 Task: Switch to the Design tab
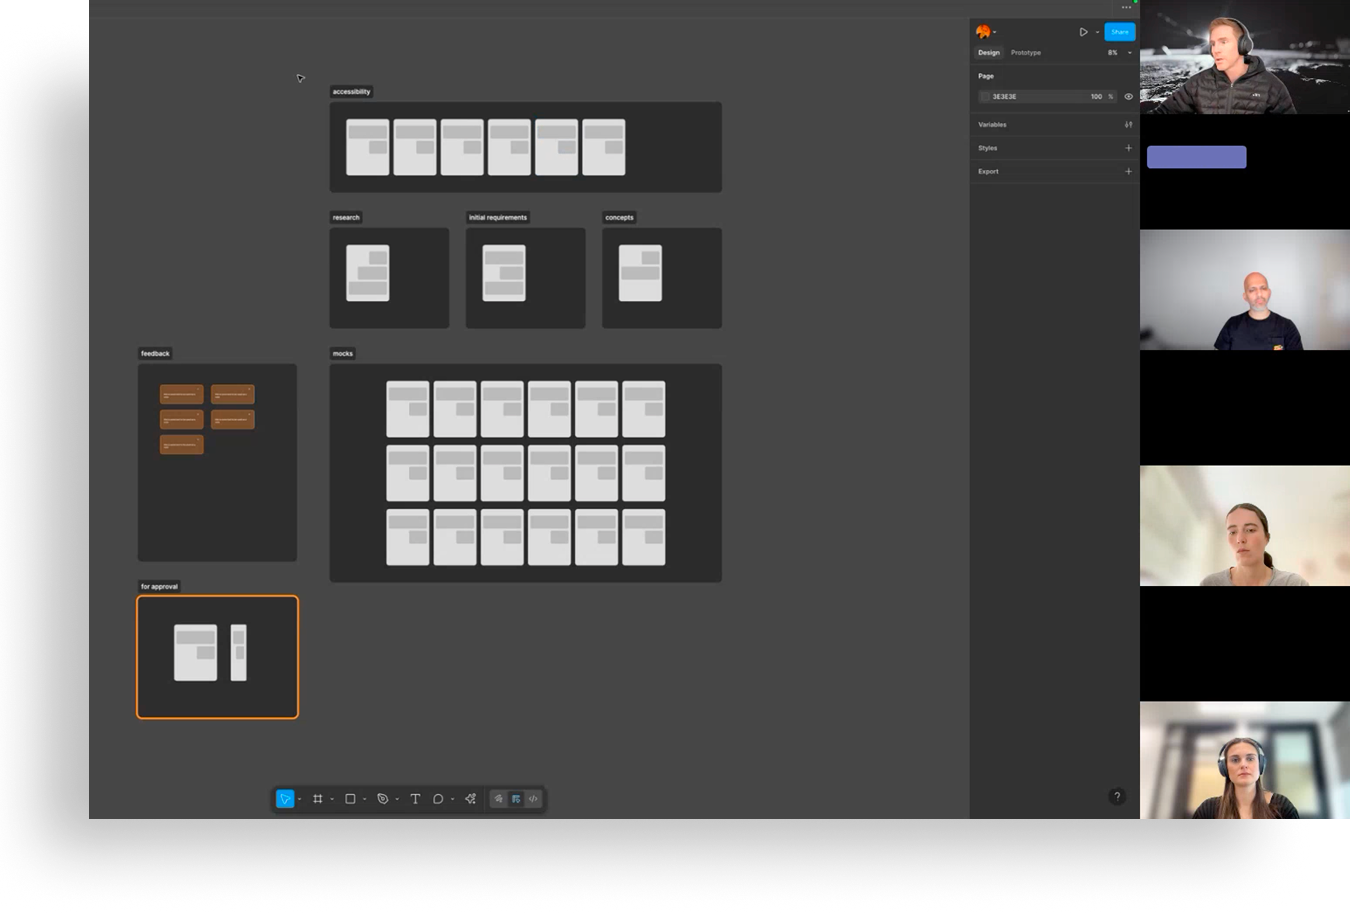click(989, 53)
